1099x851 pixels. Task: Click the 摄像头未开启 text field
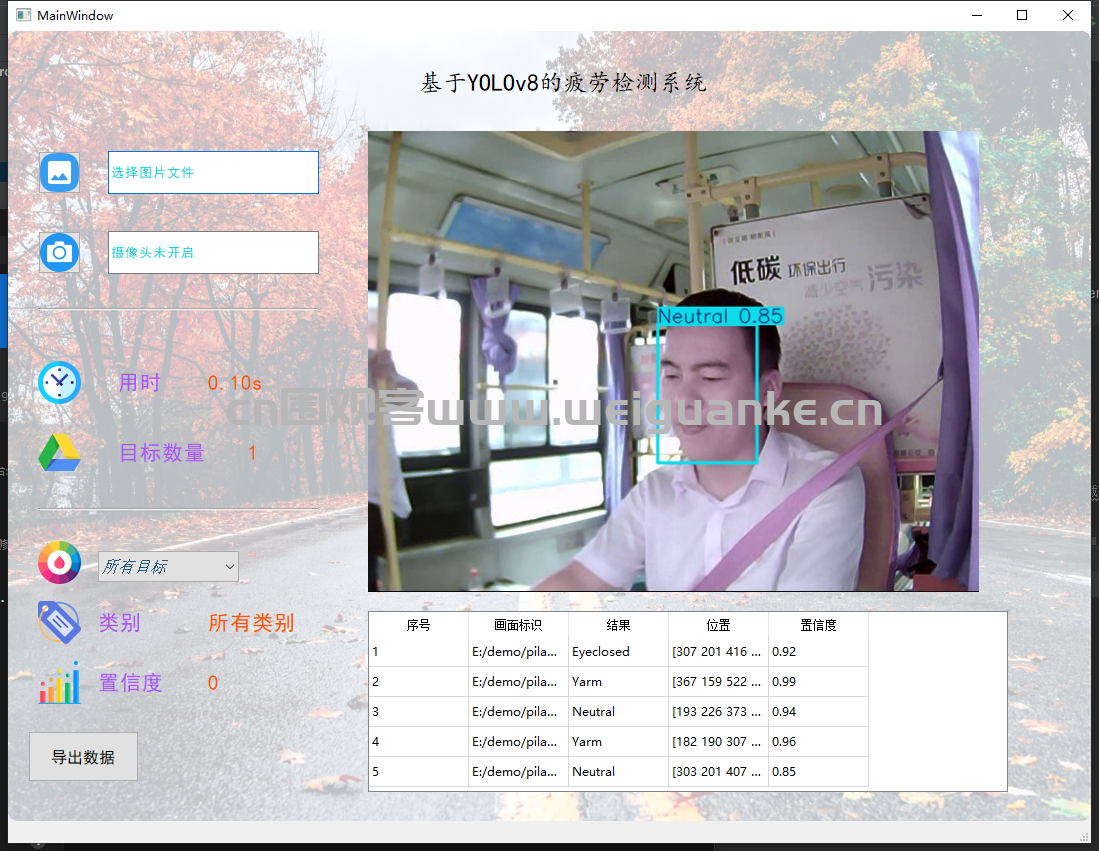213,252
